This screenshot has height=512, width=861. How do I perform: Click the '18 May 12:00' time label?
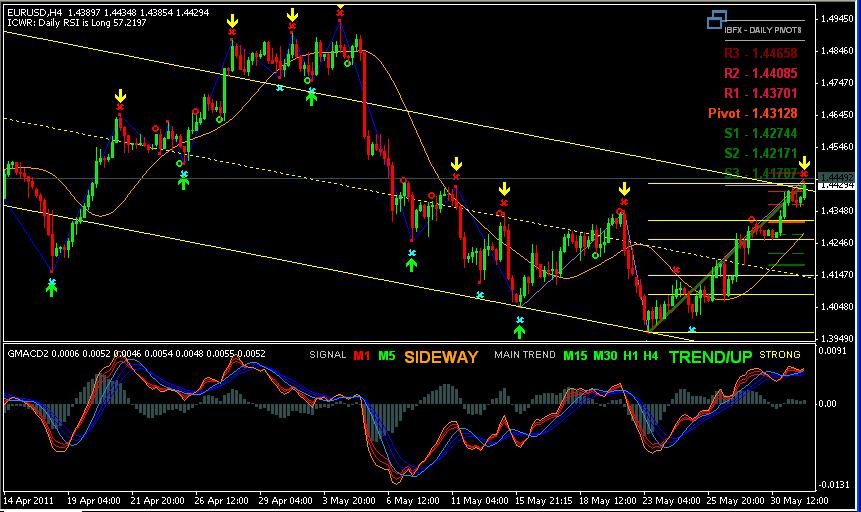[608, 500]
